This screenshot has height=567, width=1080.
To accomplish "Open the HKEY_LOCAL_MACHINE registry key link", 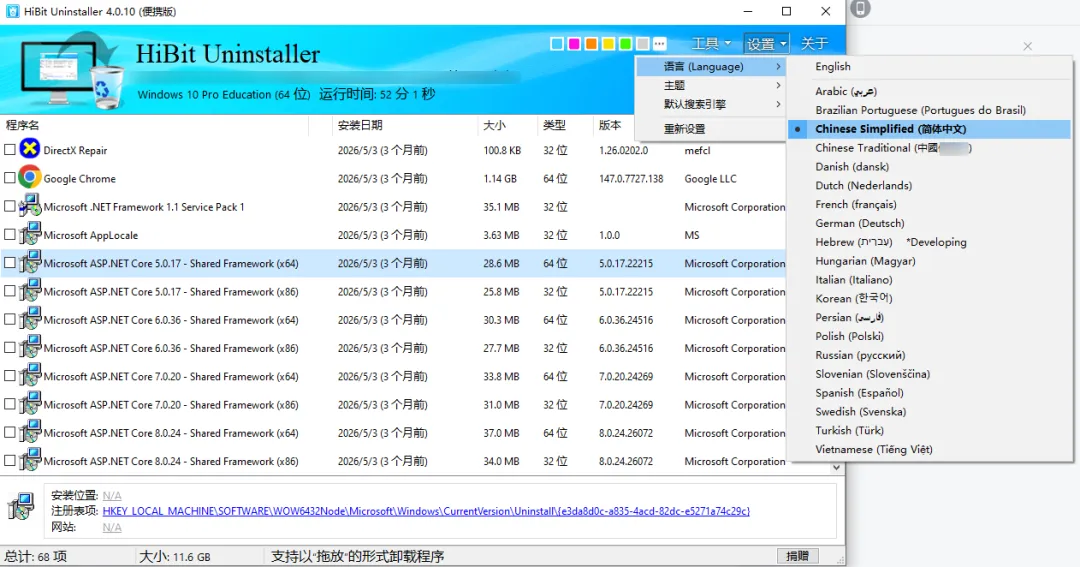I will (426, 511).
